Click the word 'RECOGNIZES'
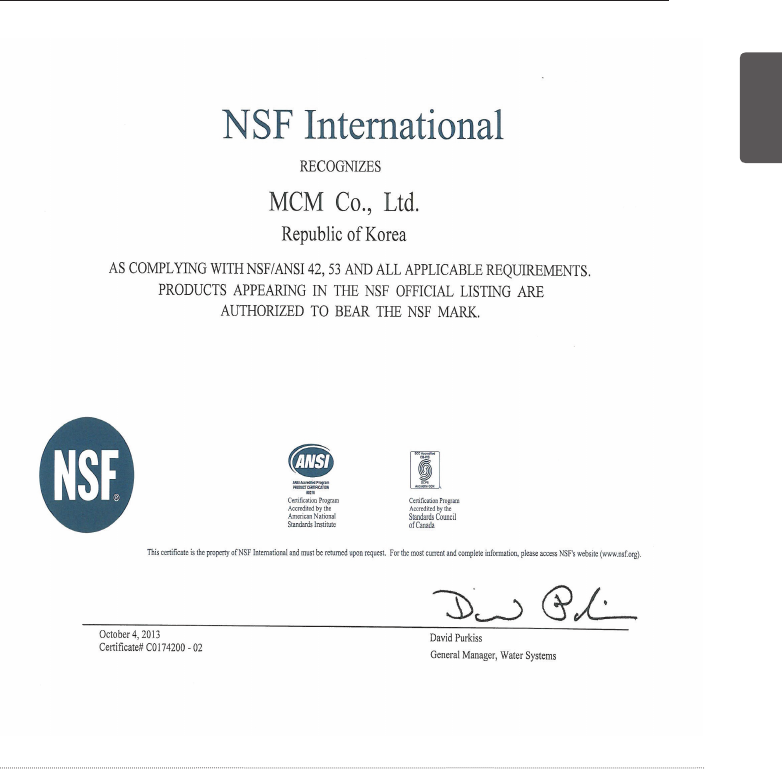Screen dimensions: 782x769 [340, 166]
